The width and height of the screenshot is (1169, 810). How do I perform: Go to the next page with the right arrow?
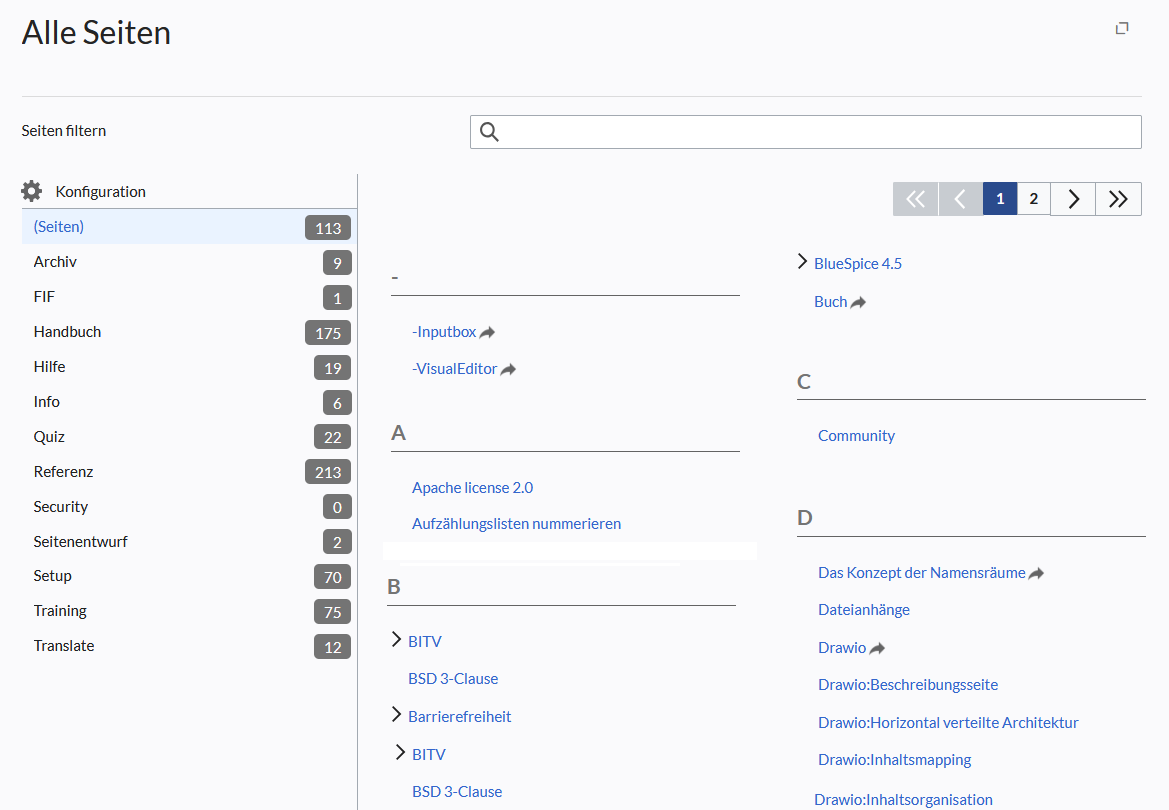click(1073, 199)
